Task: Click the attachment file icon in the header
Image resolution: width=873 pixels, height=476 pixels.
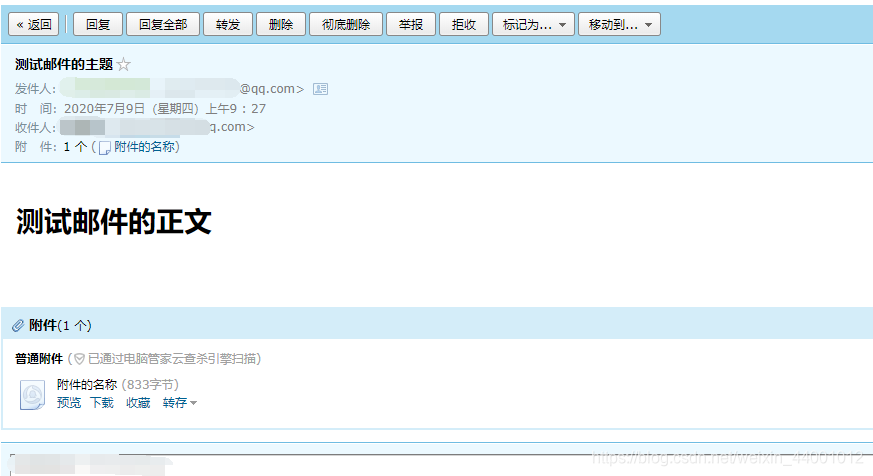Action: [x=104, y=148]
